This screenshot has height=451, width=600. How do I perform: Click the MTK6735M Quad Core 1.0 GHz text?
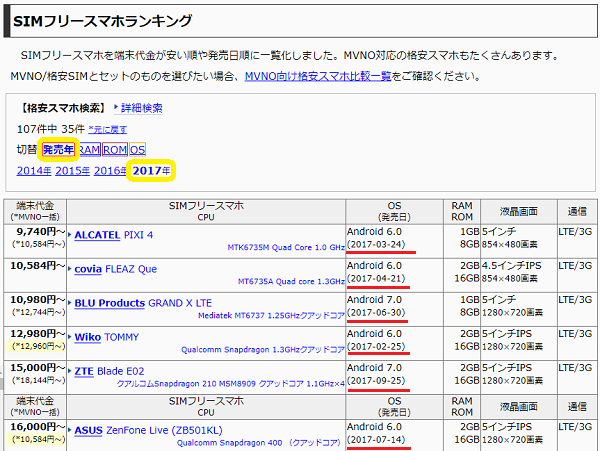pyautogui.click(x=286, y=247)
